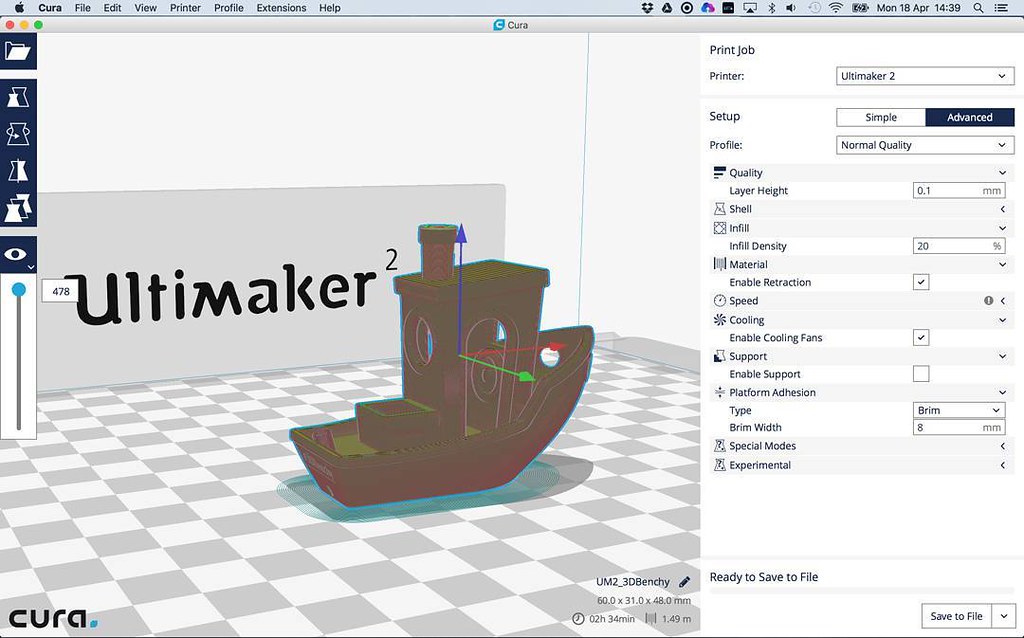Screen dimensions: 1024x638
Task: Click the Cura logo in title bar
Action: pos(499,25)
